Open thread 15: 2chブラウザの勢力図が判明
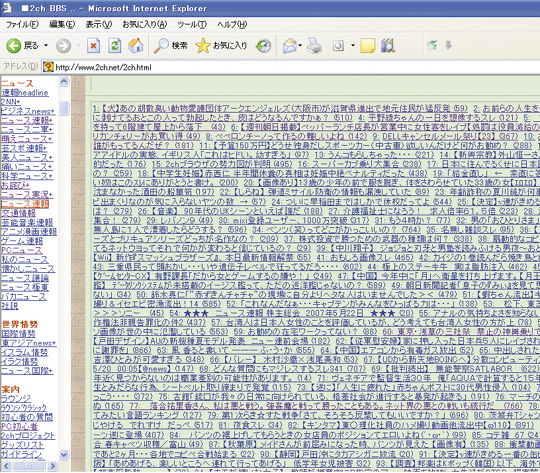The width and height of the screenshot is (540, 473). pyautogui.click(x=222, y=164)
